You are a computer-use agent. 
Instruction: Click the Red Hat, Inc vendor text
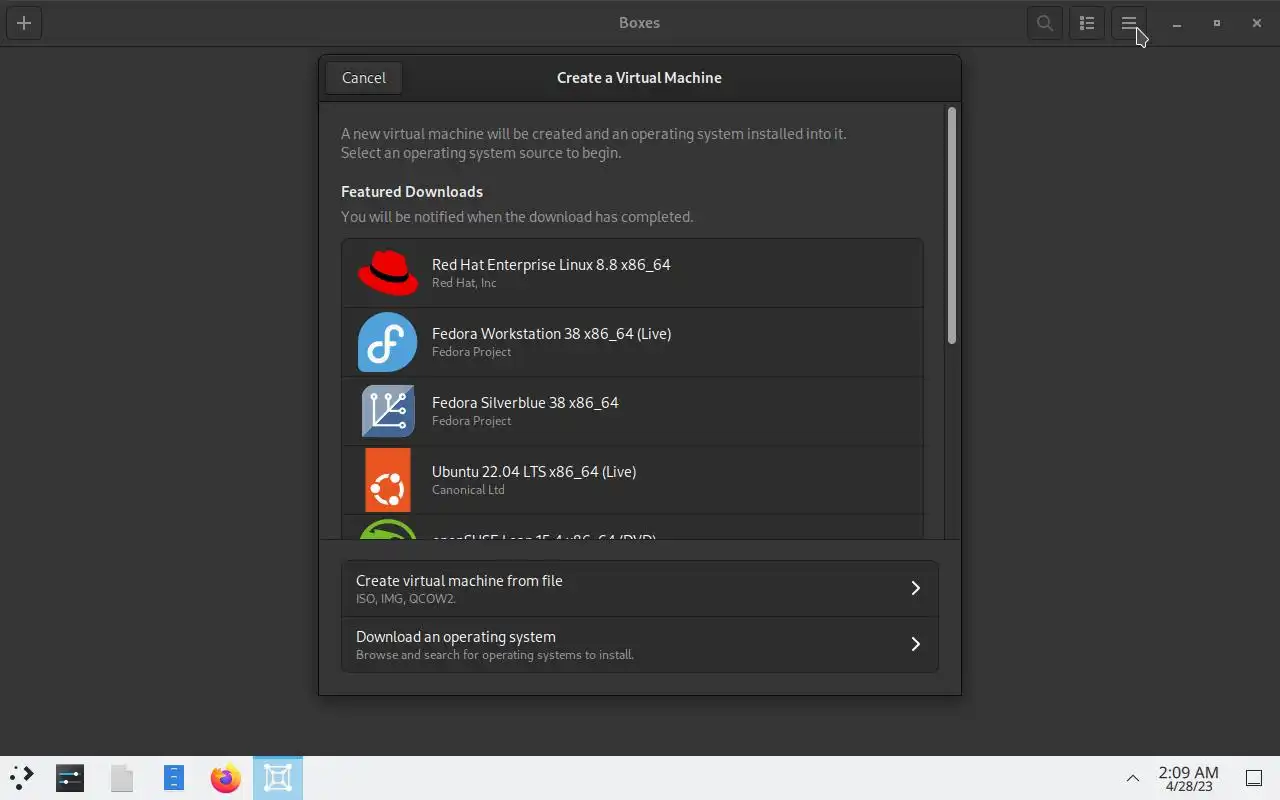click(464, 283)
